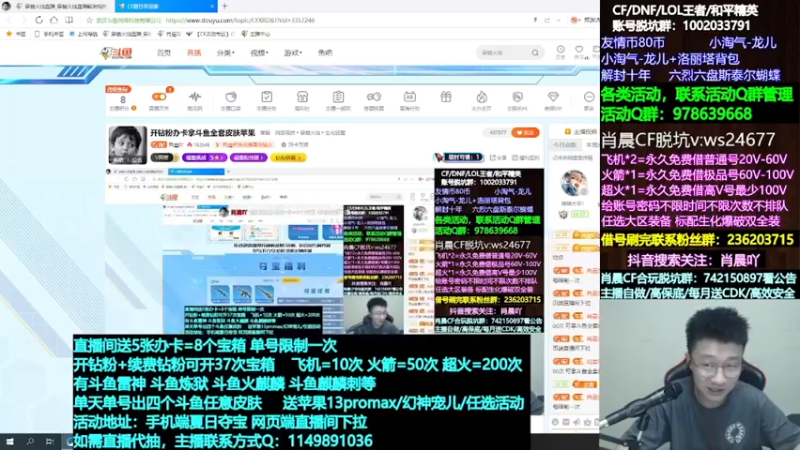Viewport: 800px width, 450px height.
Task: Click the lightning icon in address bar
Action: [535, 20]
